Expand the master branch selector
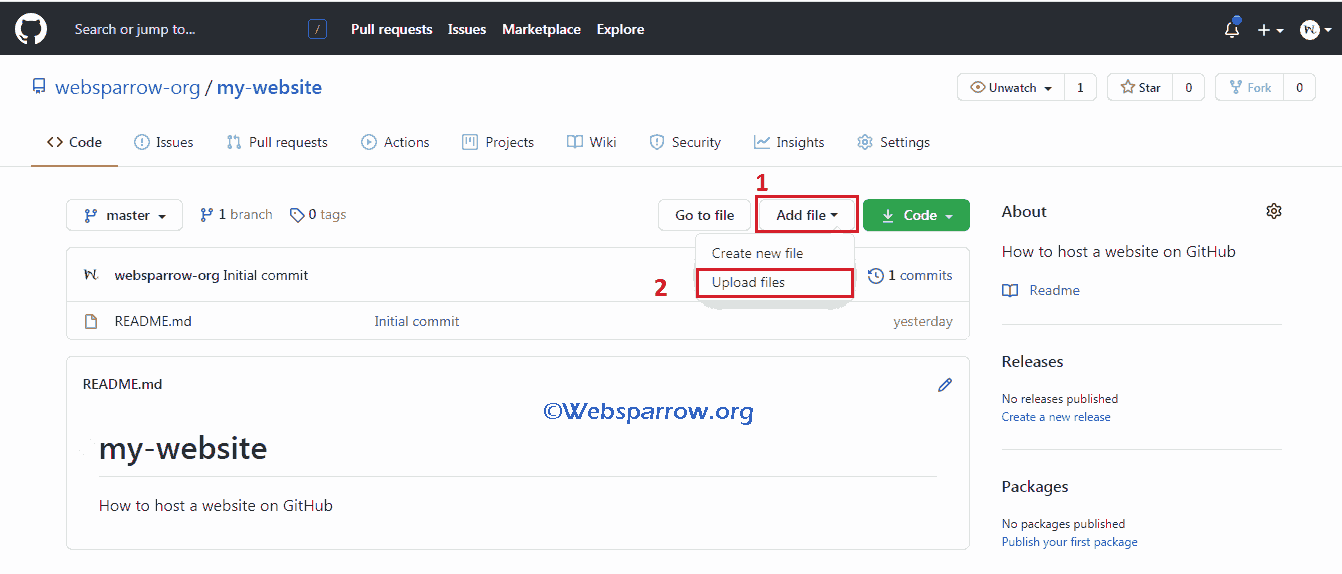The width and height of the screenshot is (1342, 574). 124,215
